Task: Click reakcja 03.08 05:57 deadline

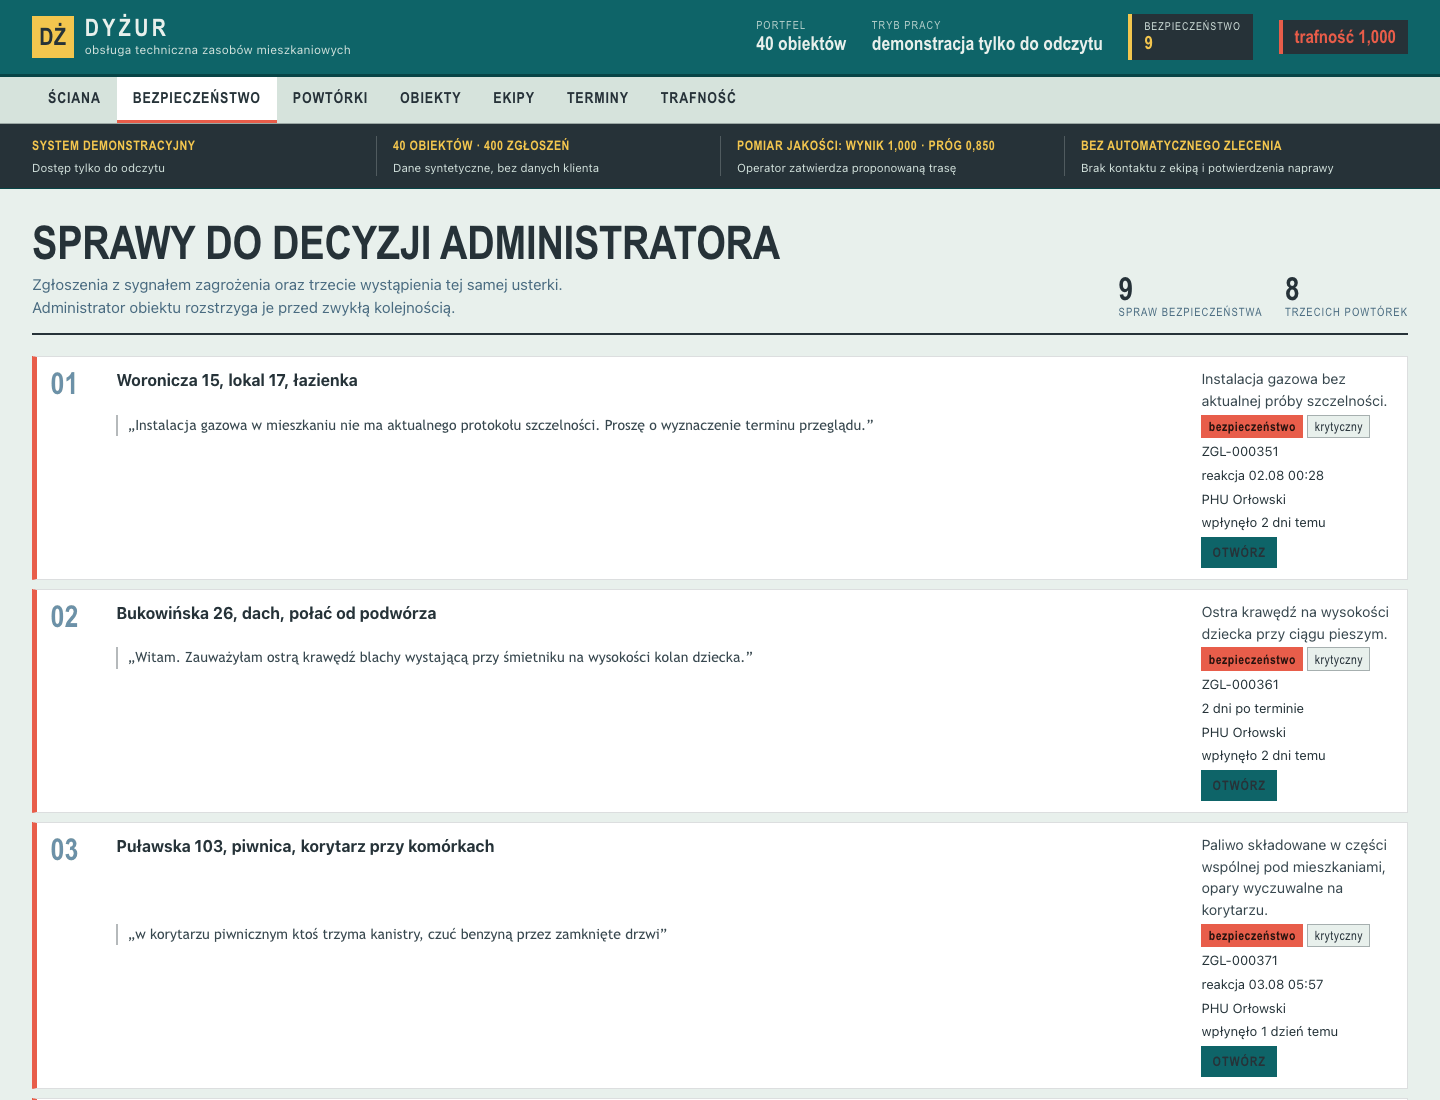Action: pyautogui.click(x=1262, y=984)
